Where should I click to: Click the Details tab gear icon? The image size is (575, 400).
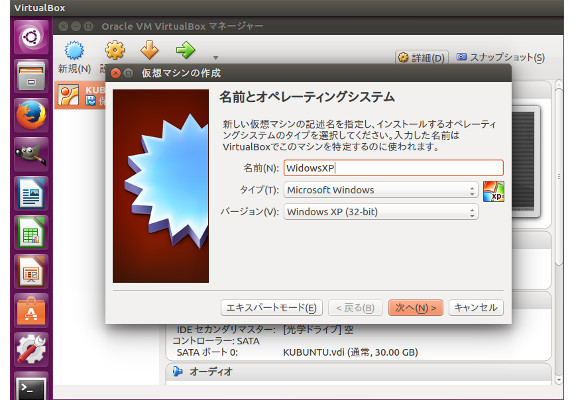pyautogui.click(x=403, y=58)
